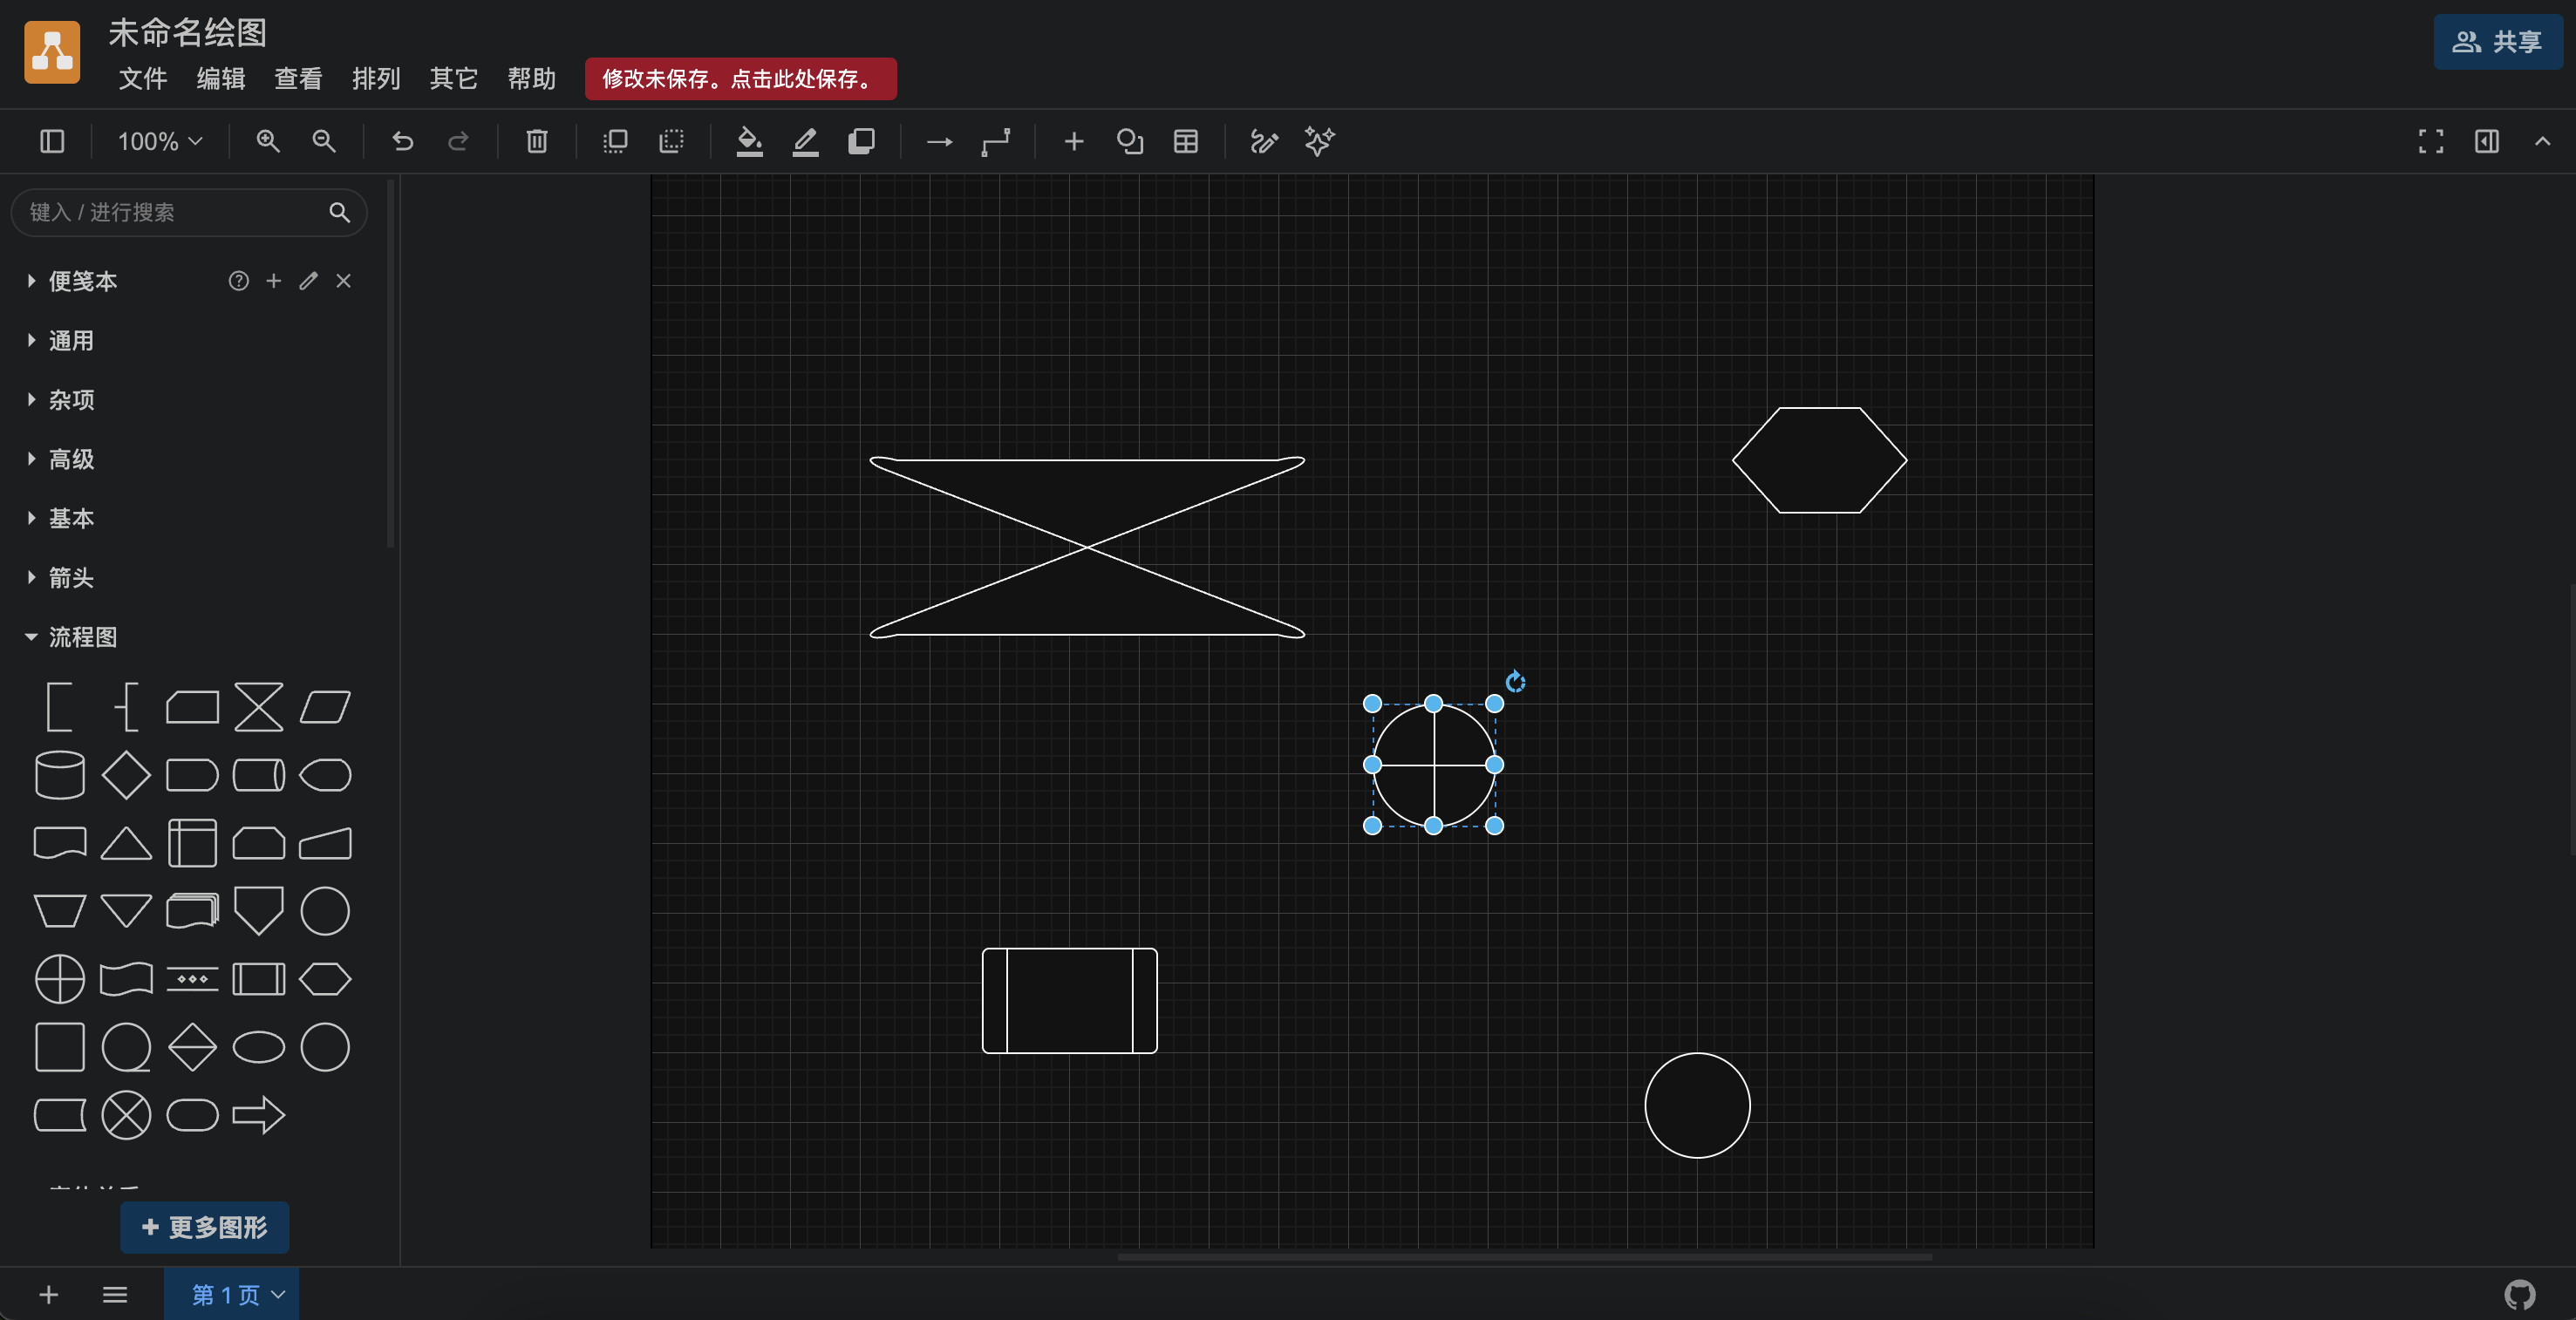This screenshot has width=2576, height=1320.
Task: Open the 第 1 页 page tab
Action: [x=231, y=1294]
